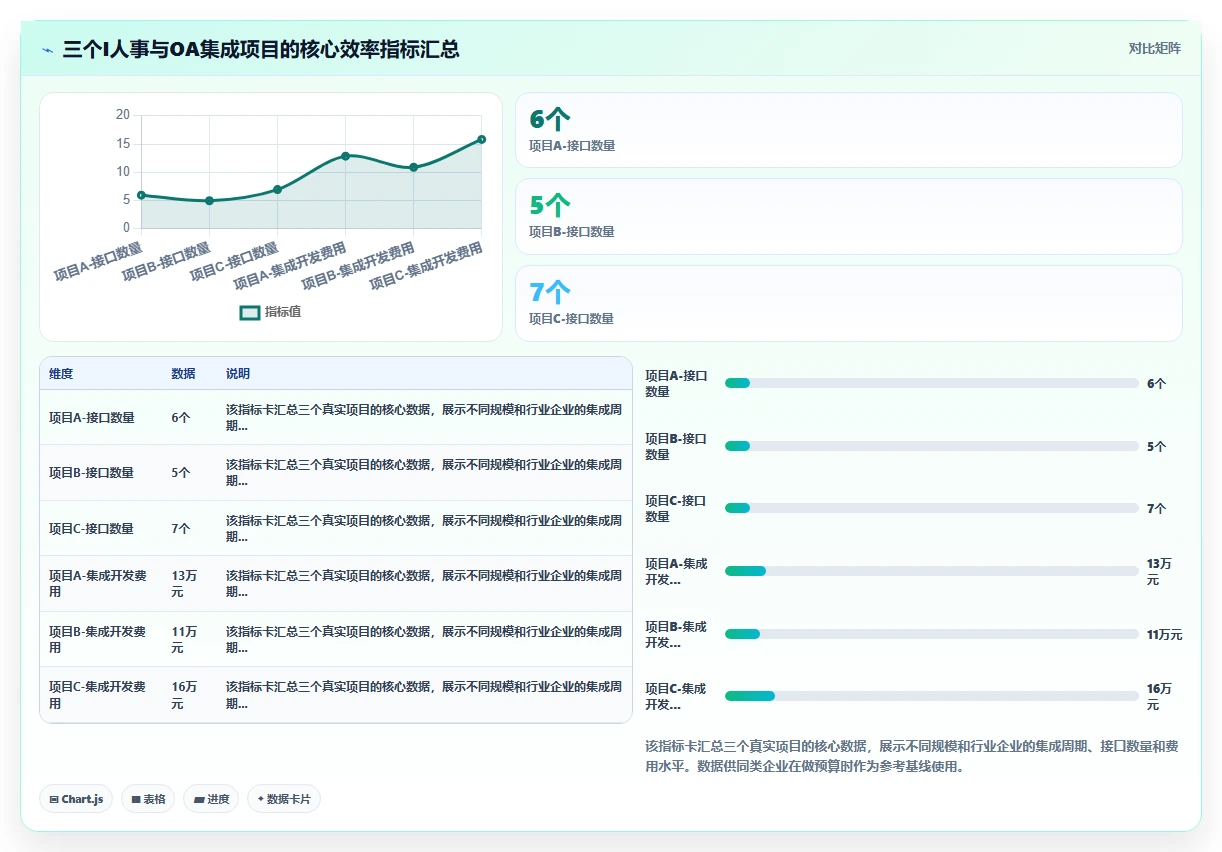Open the 6个 项目A-接口数量 data card
Image resolution: width=1222 pixels, height=852 pixels.
coord(848,130)
